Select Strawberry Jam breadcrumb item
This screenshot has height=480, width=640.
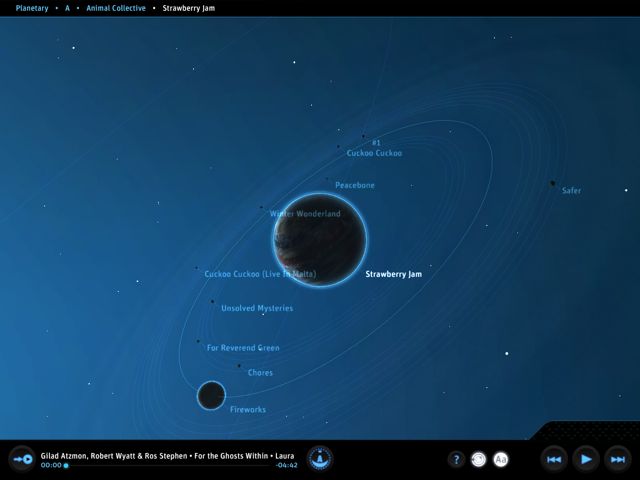(x=189, y=8)
